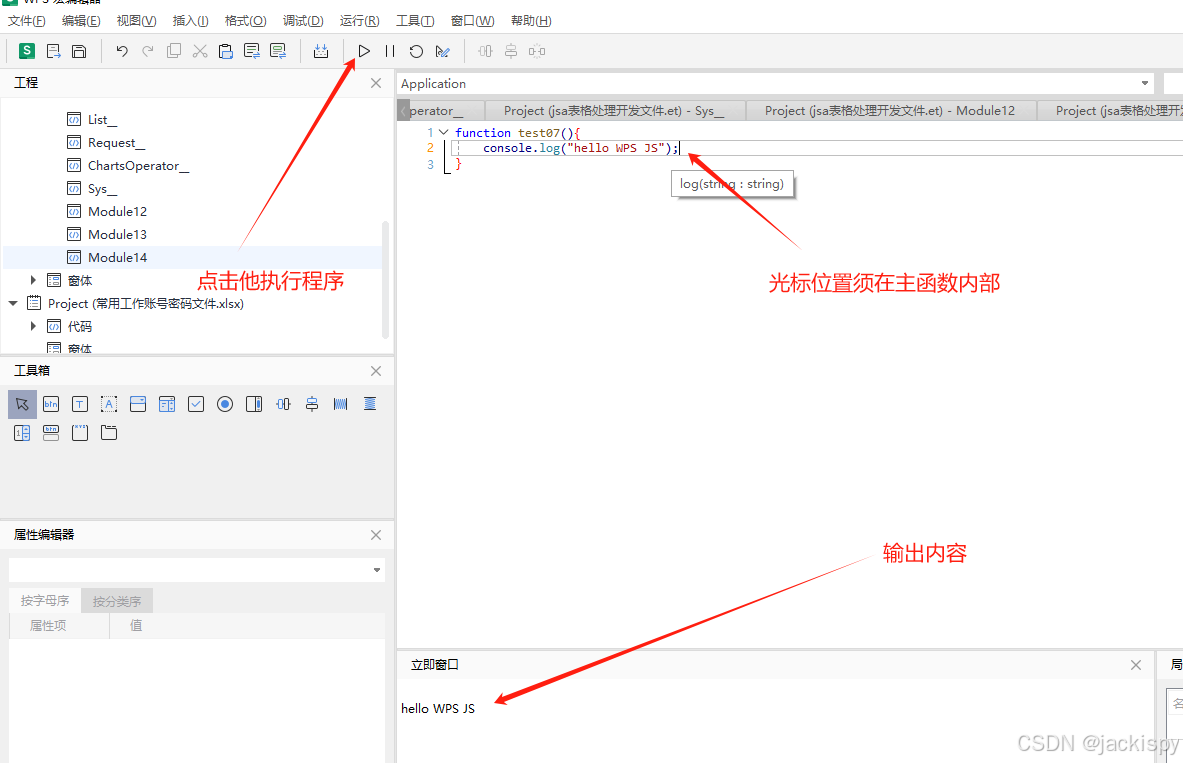Screen dimensions: 1183x763
Task: Select the stacked btn control in toolbox
Action: [x=51, y=432]
